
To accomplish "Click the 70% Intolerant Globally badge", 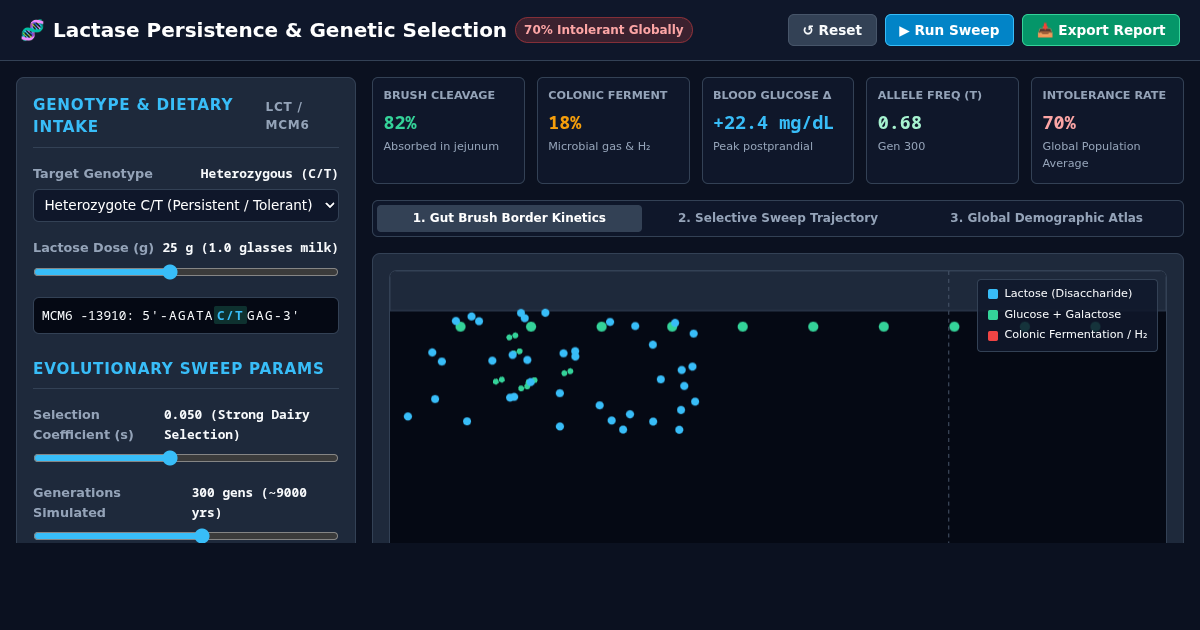I will click(x=604, y=30).
